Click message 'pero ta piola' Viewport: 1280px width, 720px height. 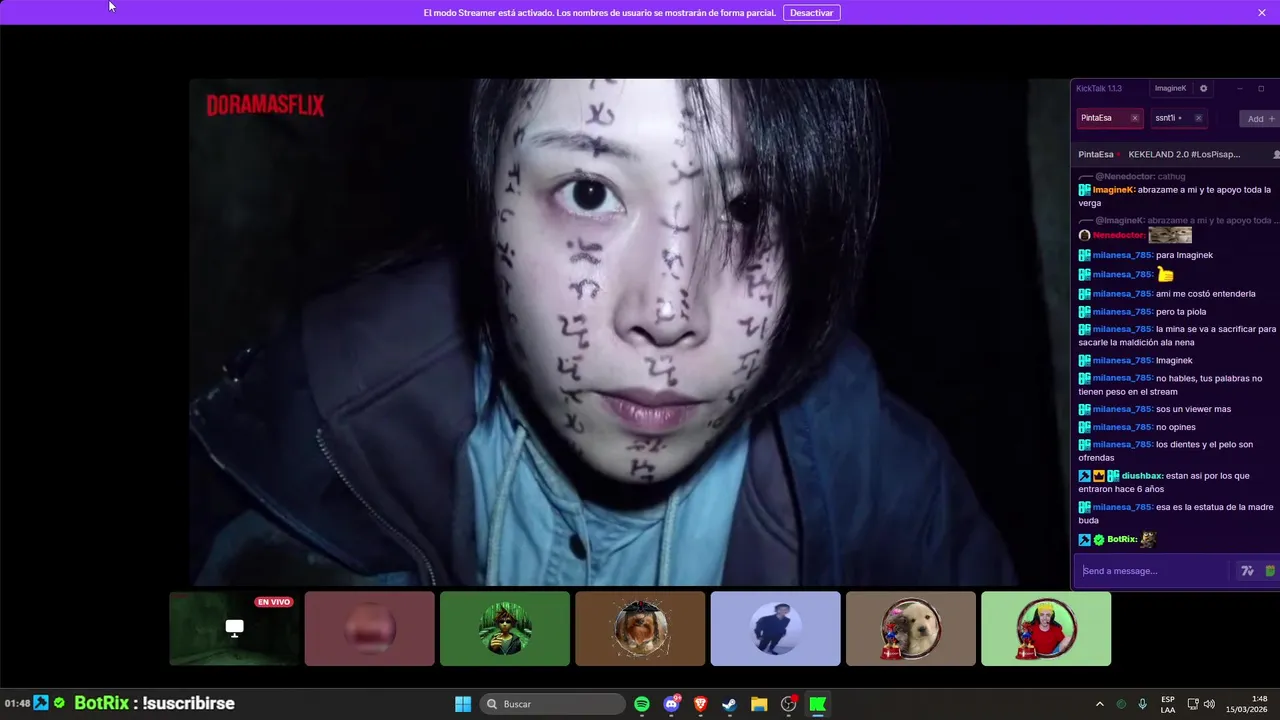[1181, 312]
